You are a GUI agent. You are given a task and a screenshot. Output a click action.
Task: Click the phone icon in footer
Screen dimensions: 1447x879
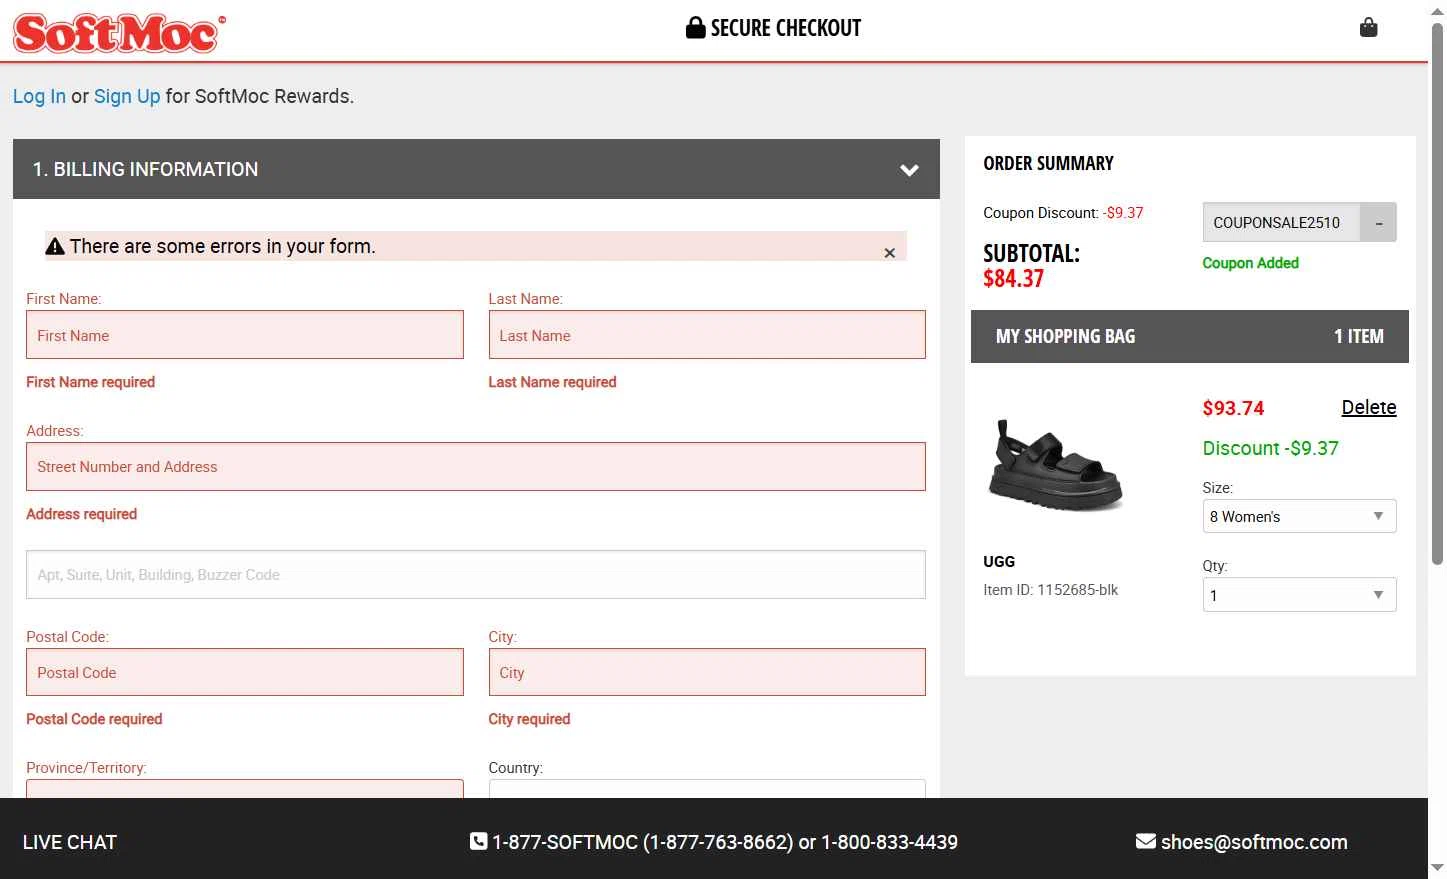[478, 842]
